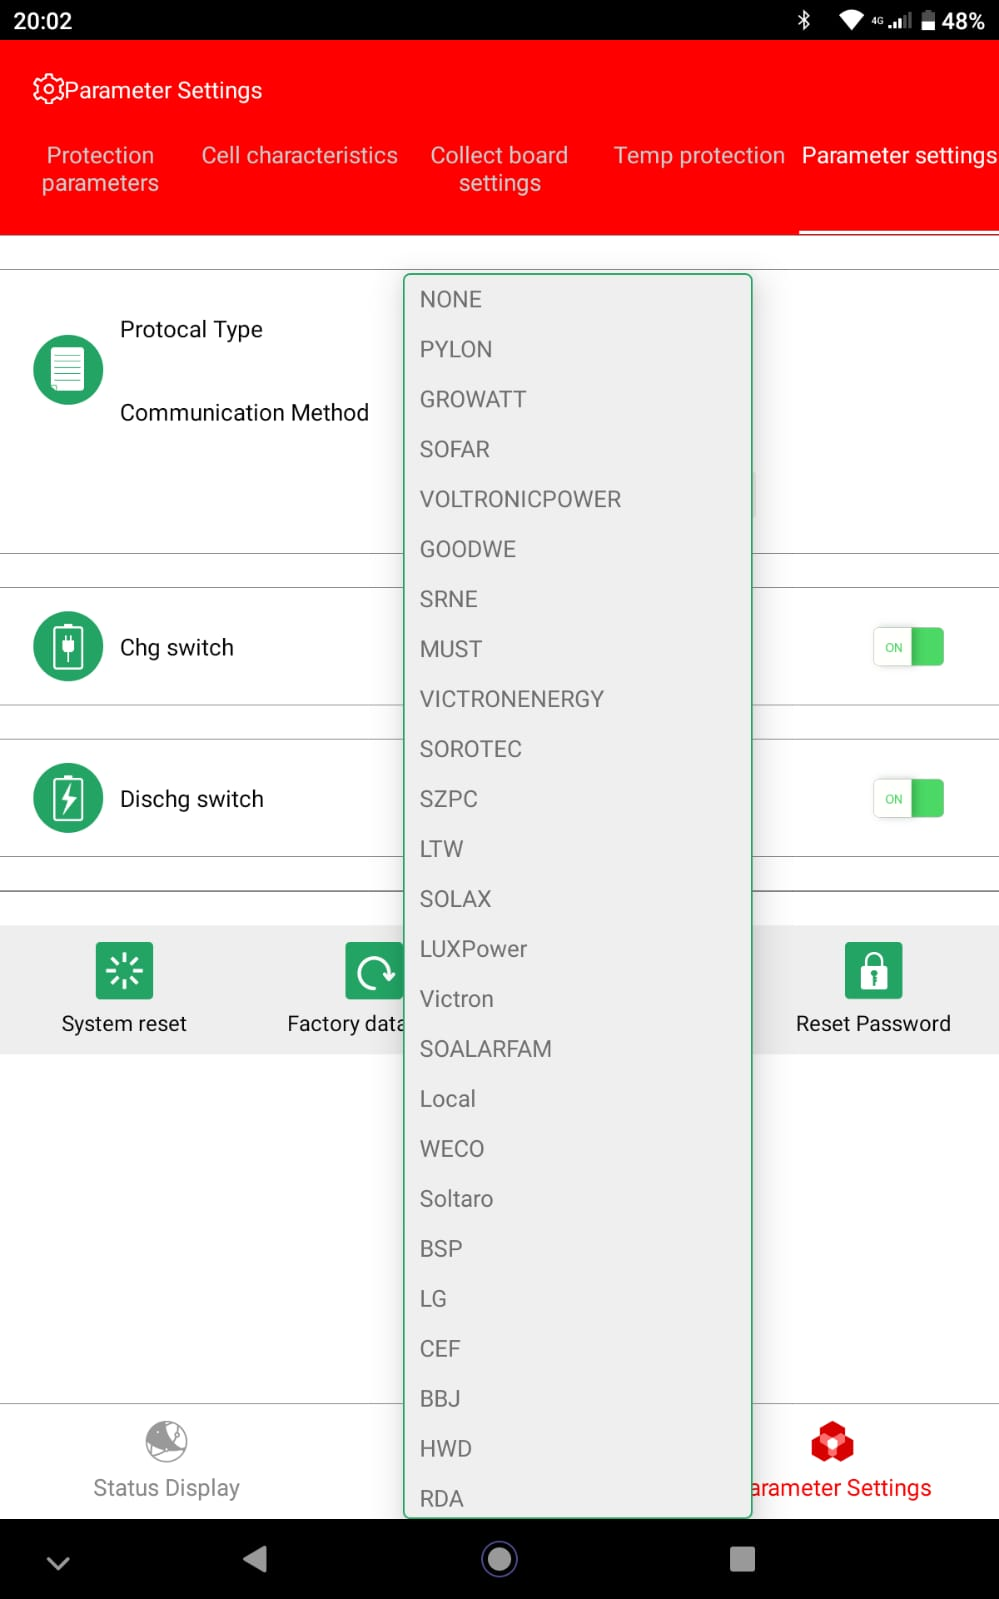Tap the Parameter Settings header title

pyautogui.click(x=163, y=90)
